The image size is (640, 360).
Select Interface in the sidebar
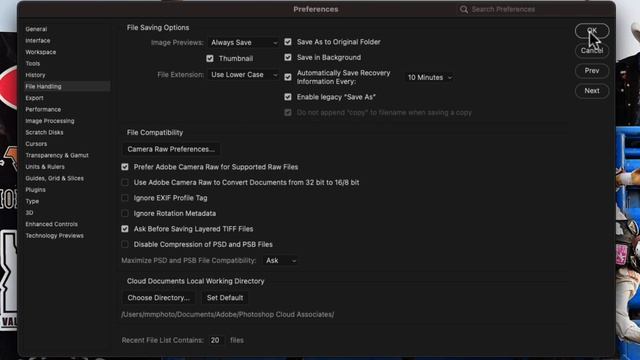pyautogui.click(x=38, y=40)
